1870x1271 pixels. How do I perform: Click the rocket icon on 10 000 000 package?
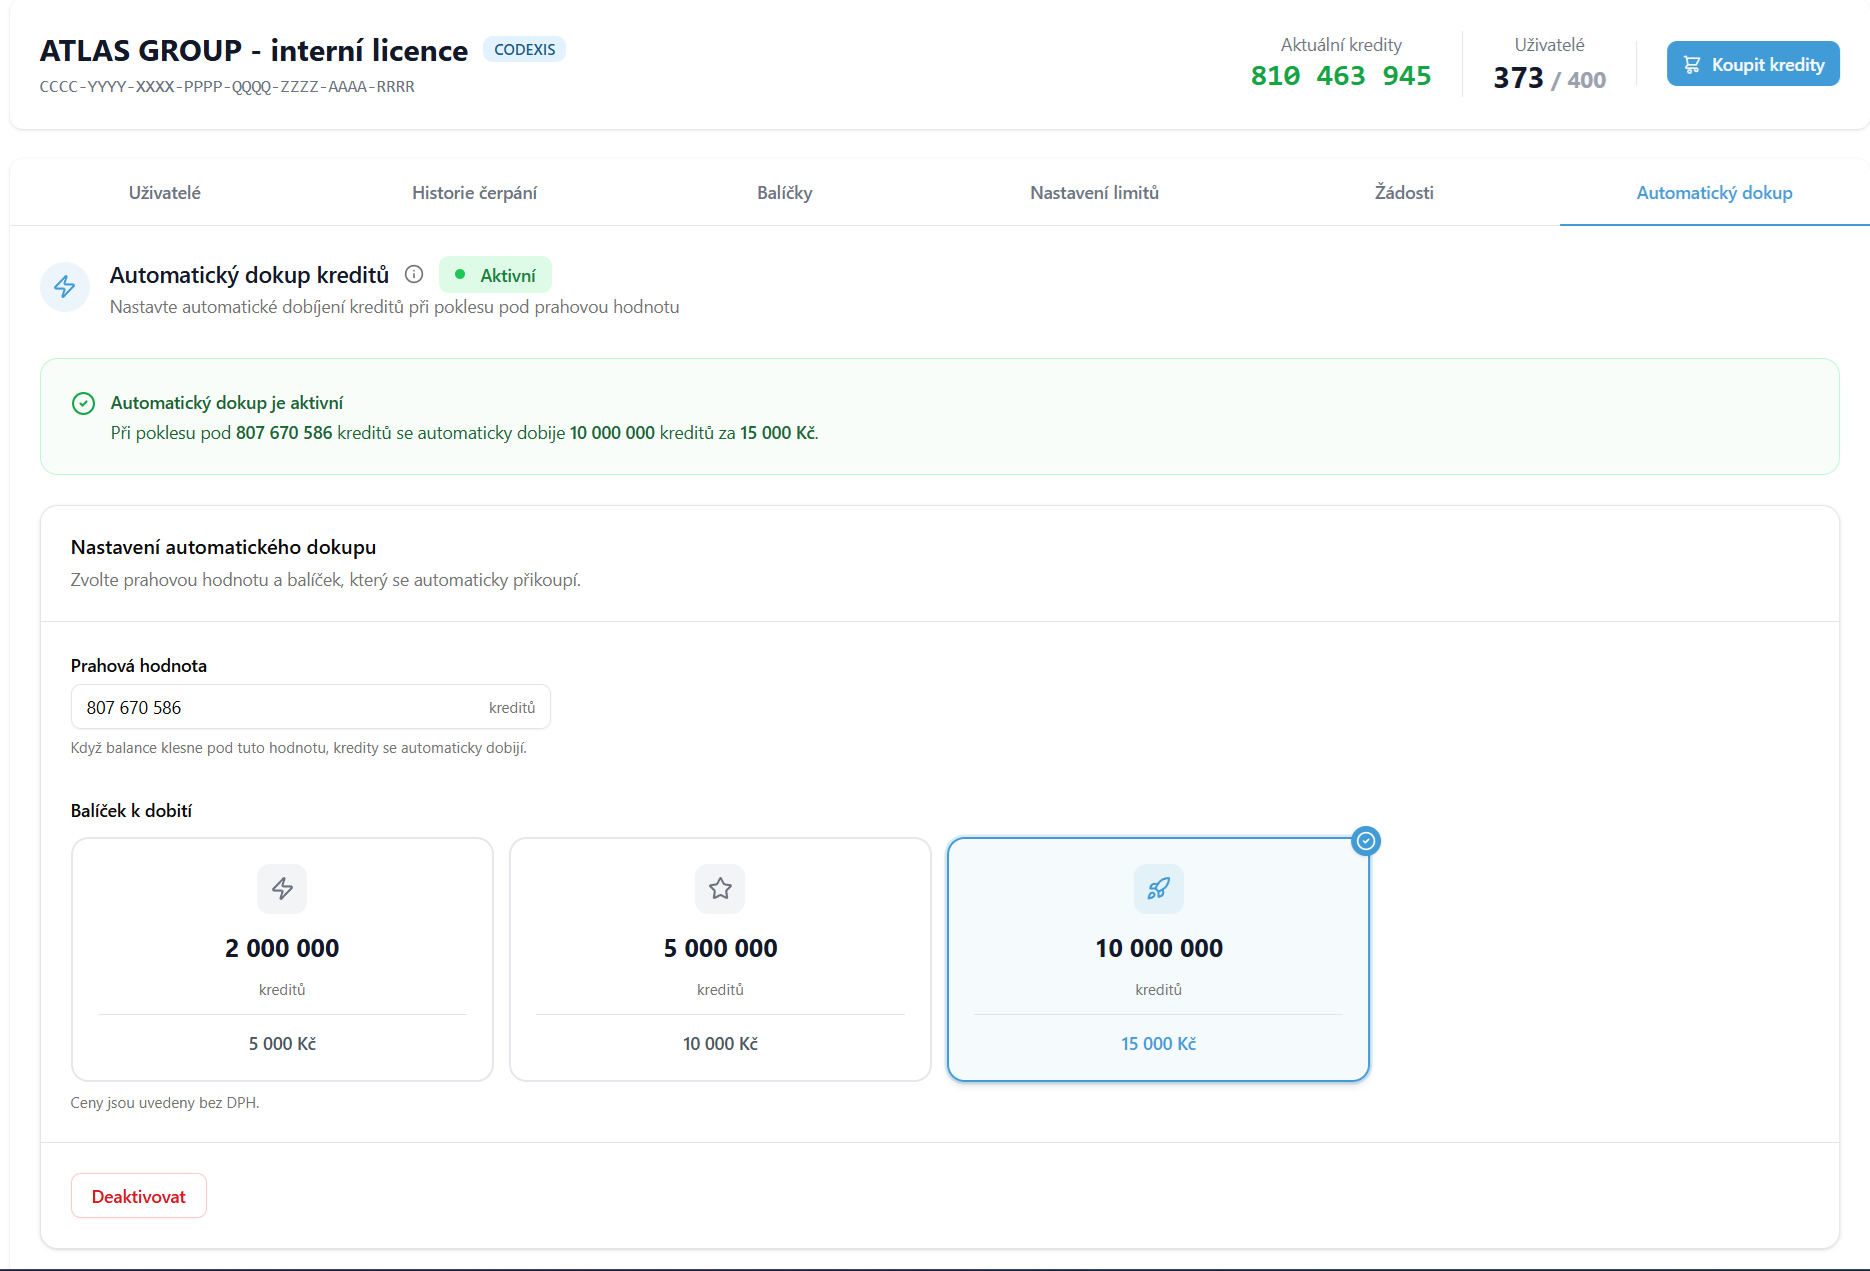(1158, 888)
